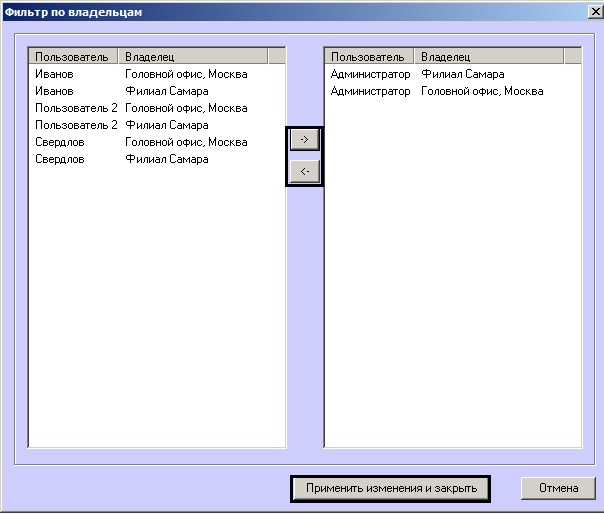Close the owner filter dialog with X

point(596,12)
